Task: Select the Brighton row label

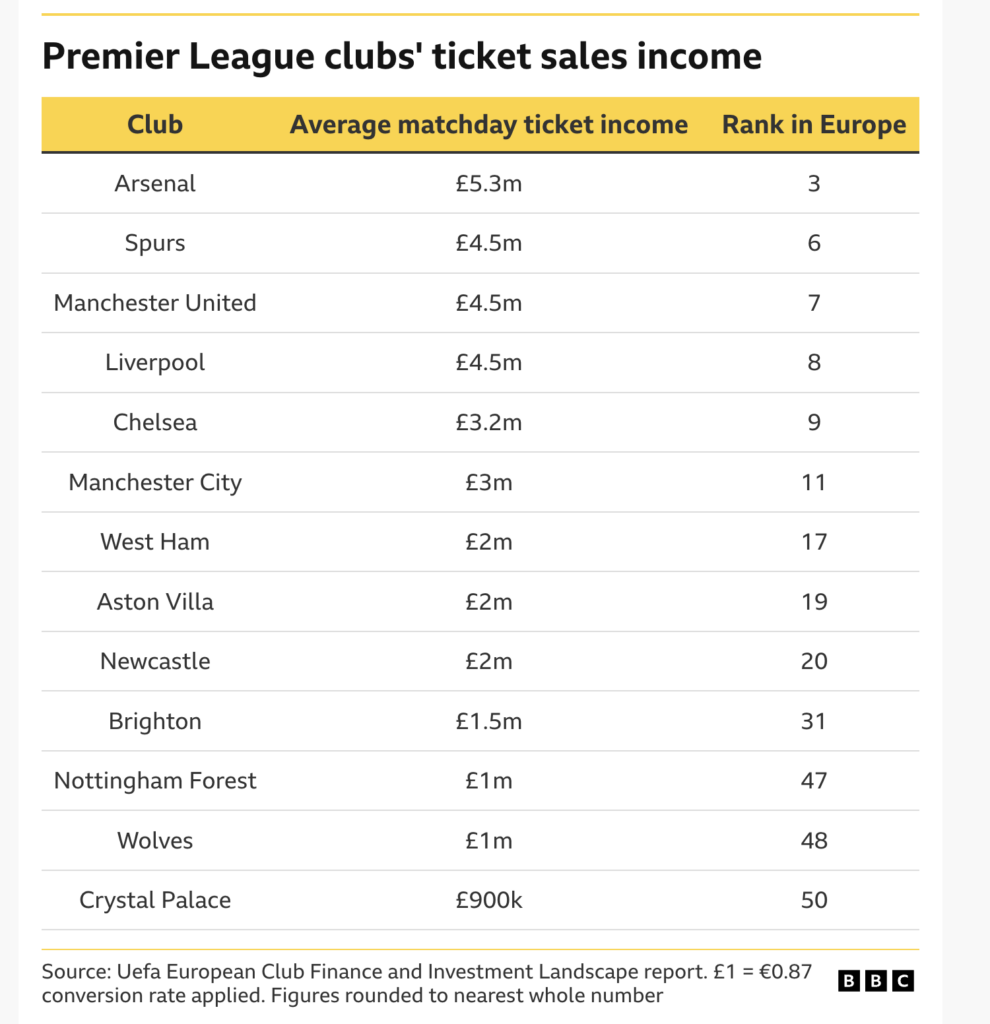Action: (x=155, y=721)
